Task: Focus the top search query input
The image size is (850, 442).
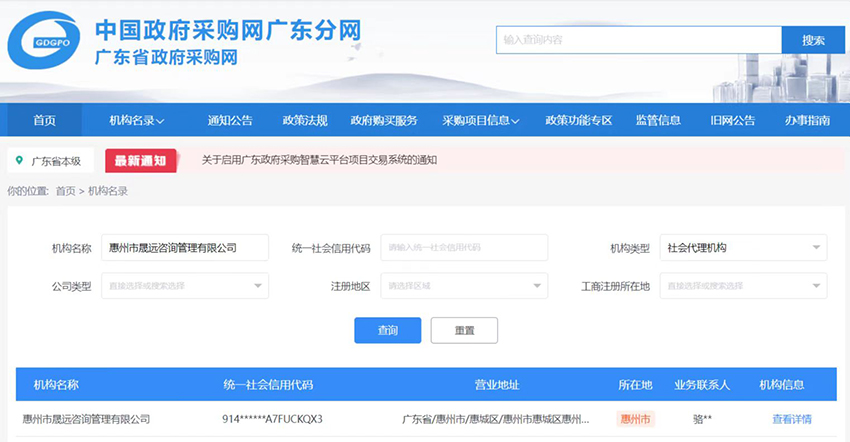Action: [x=638, y=40]
